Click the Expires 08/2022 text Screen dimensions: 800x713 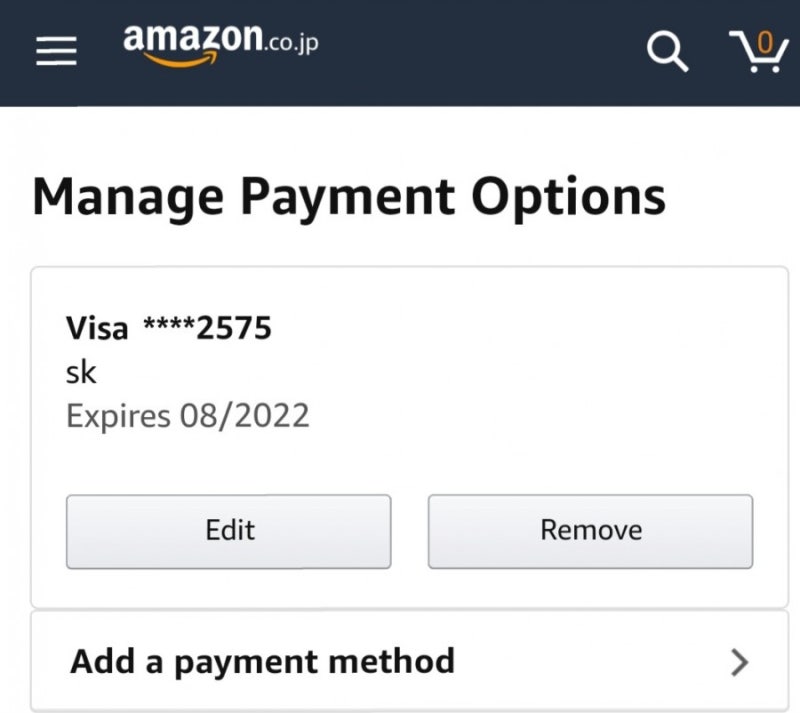[x=187, y=415]
